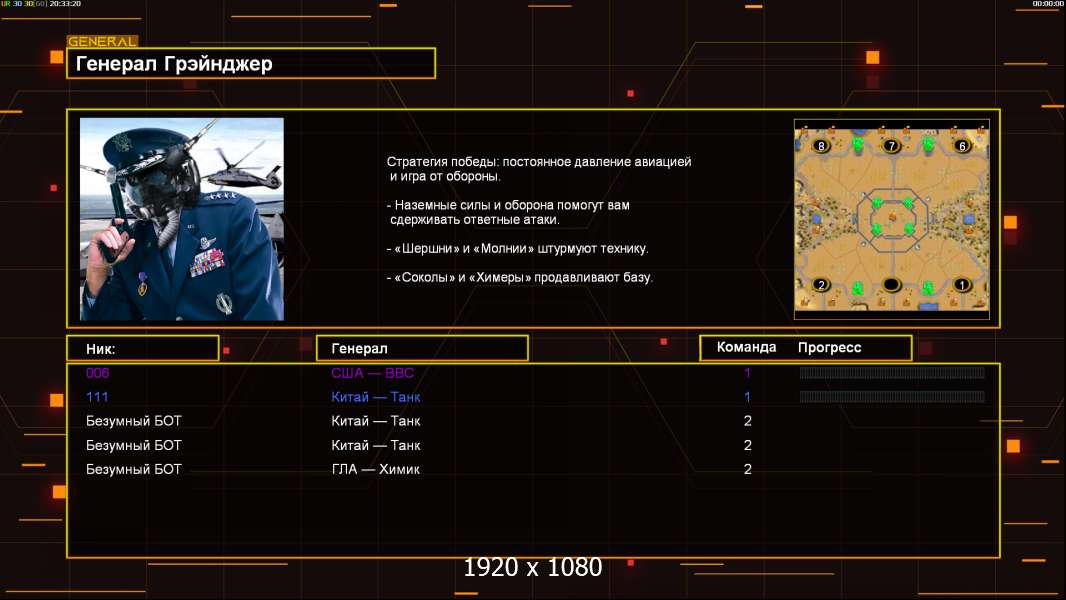
Task: Click the 'Стратегия победы' tip line
Action: (x=539, y=169)
